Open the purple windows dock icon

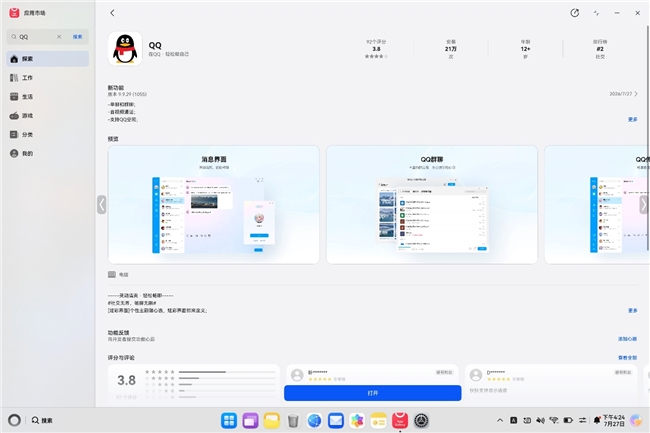point(250,421)
